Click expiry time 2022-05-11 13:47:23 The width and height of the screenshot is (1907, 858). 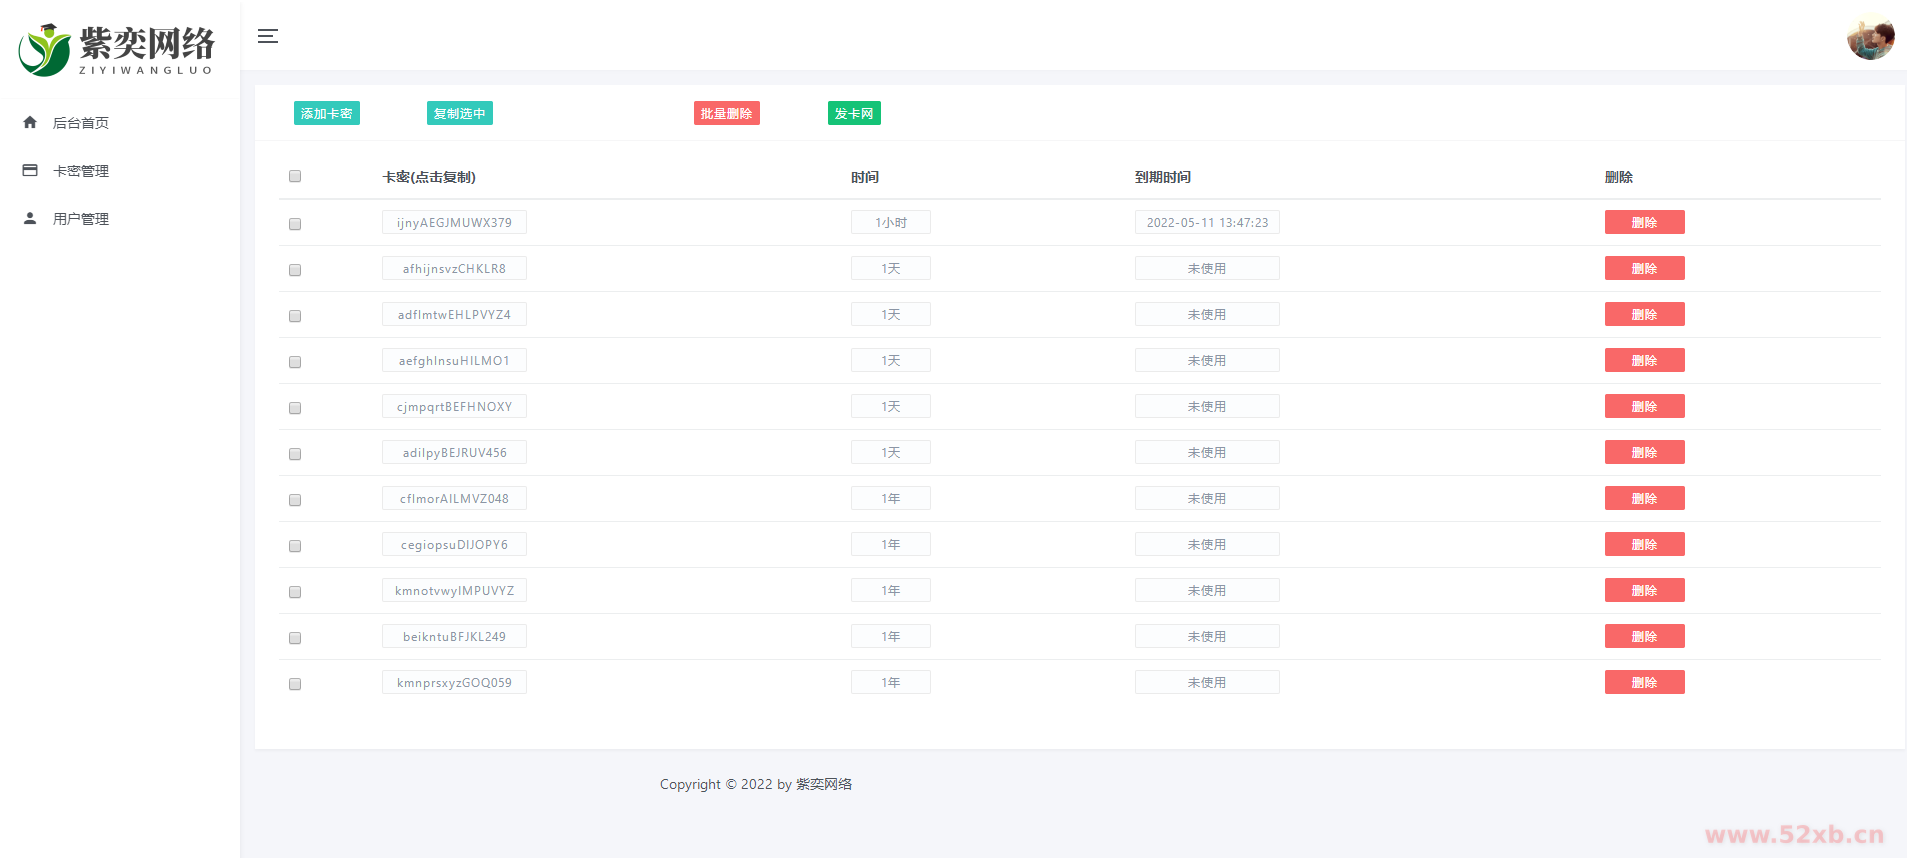coord(1207,222)
